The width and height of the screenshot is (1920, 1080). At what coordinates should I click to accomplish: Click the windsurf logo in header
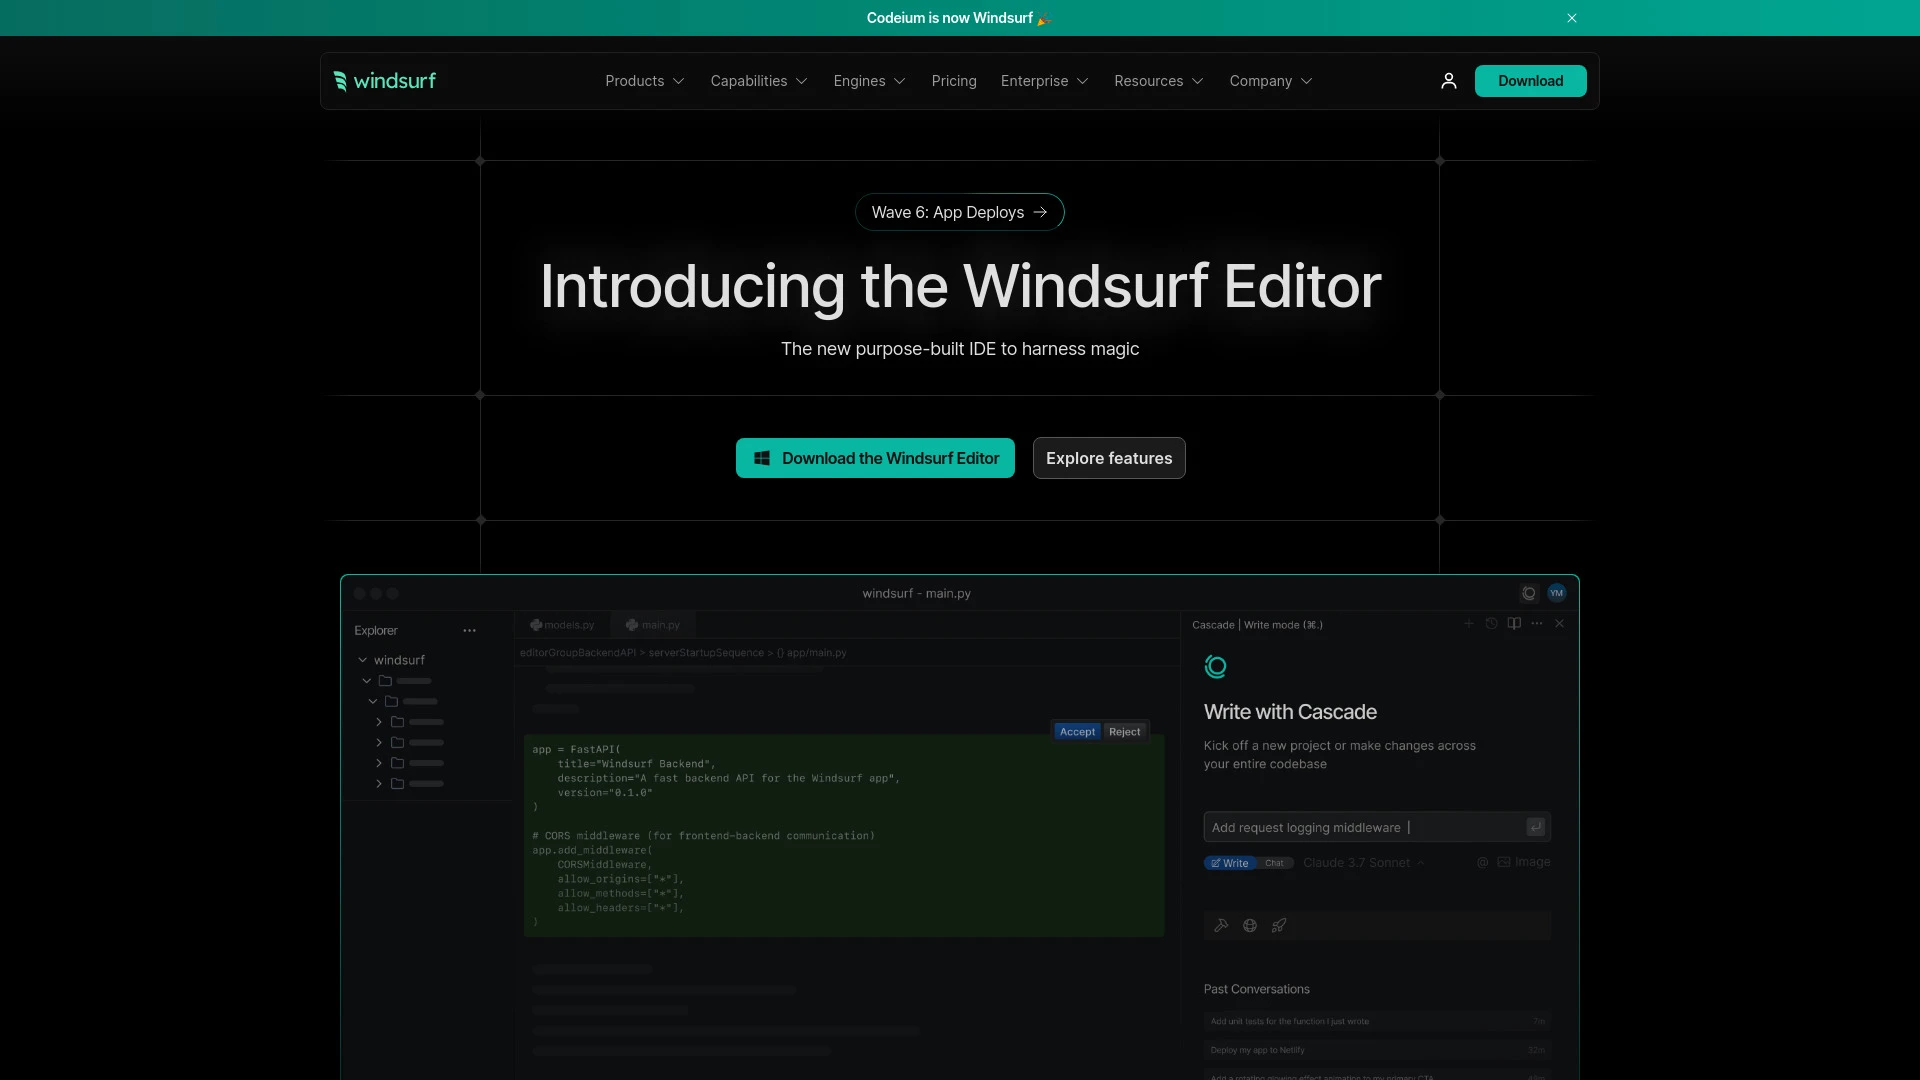coord(385,81)
